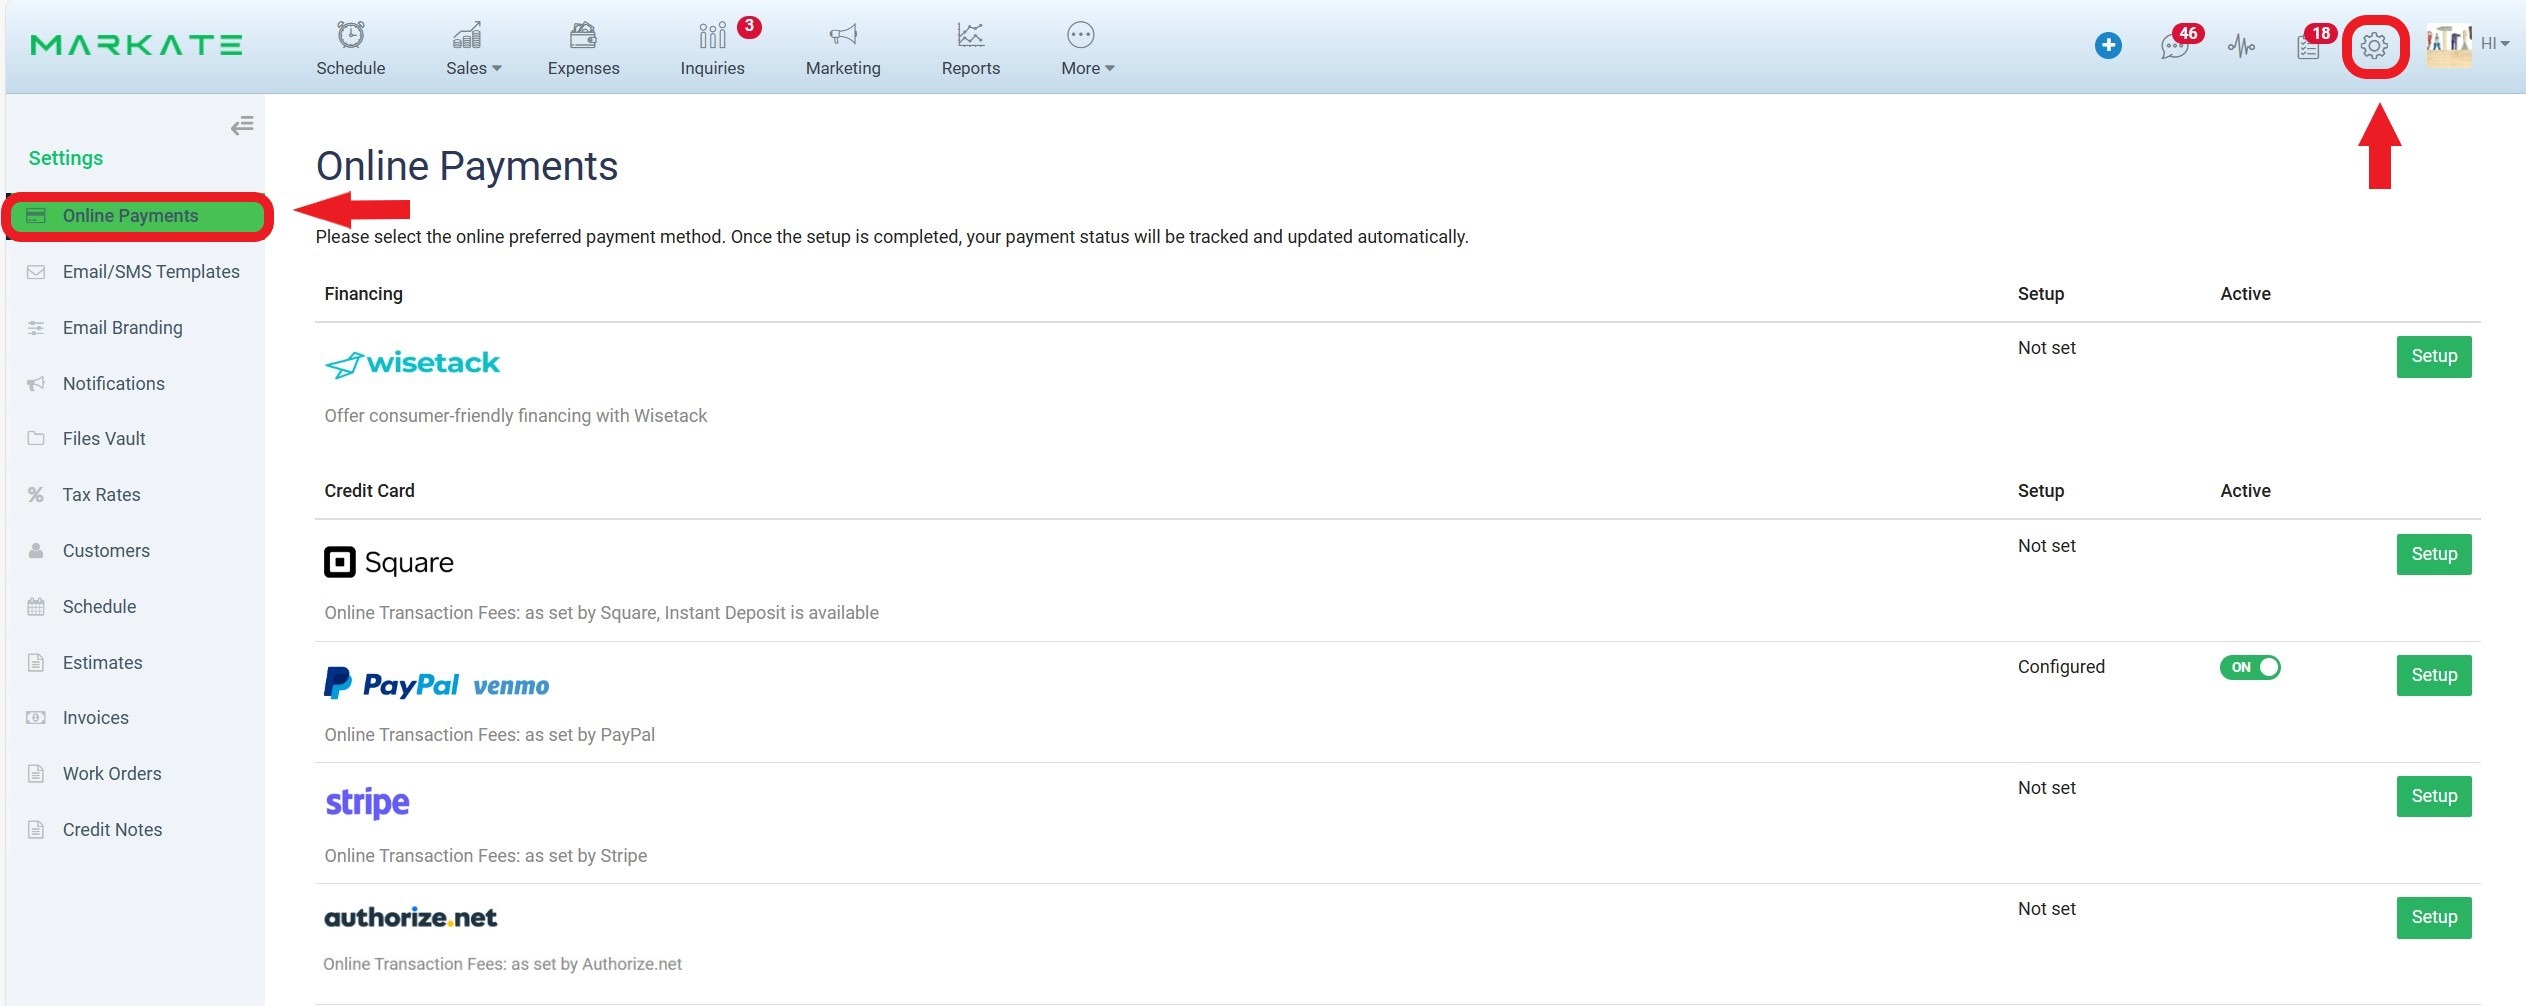Click Setup button for Wisetack

click(2433, 357)
